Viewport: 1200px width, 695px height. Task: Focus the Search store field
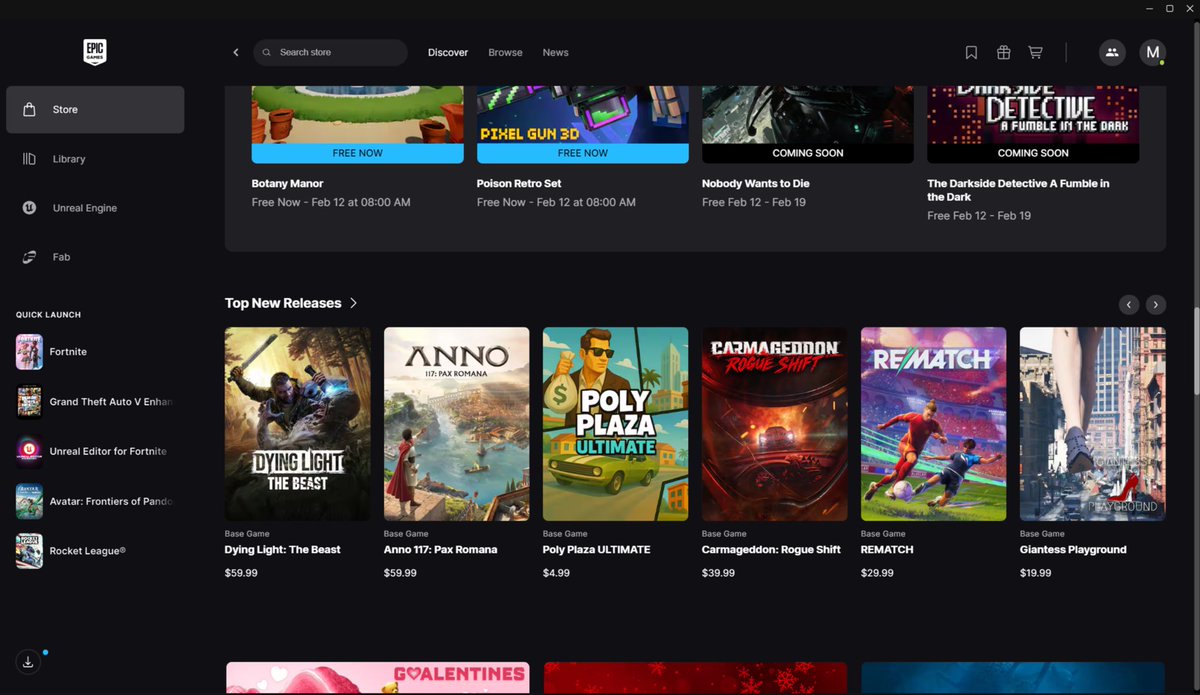[x=330, y=53]
